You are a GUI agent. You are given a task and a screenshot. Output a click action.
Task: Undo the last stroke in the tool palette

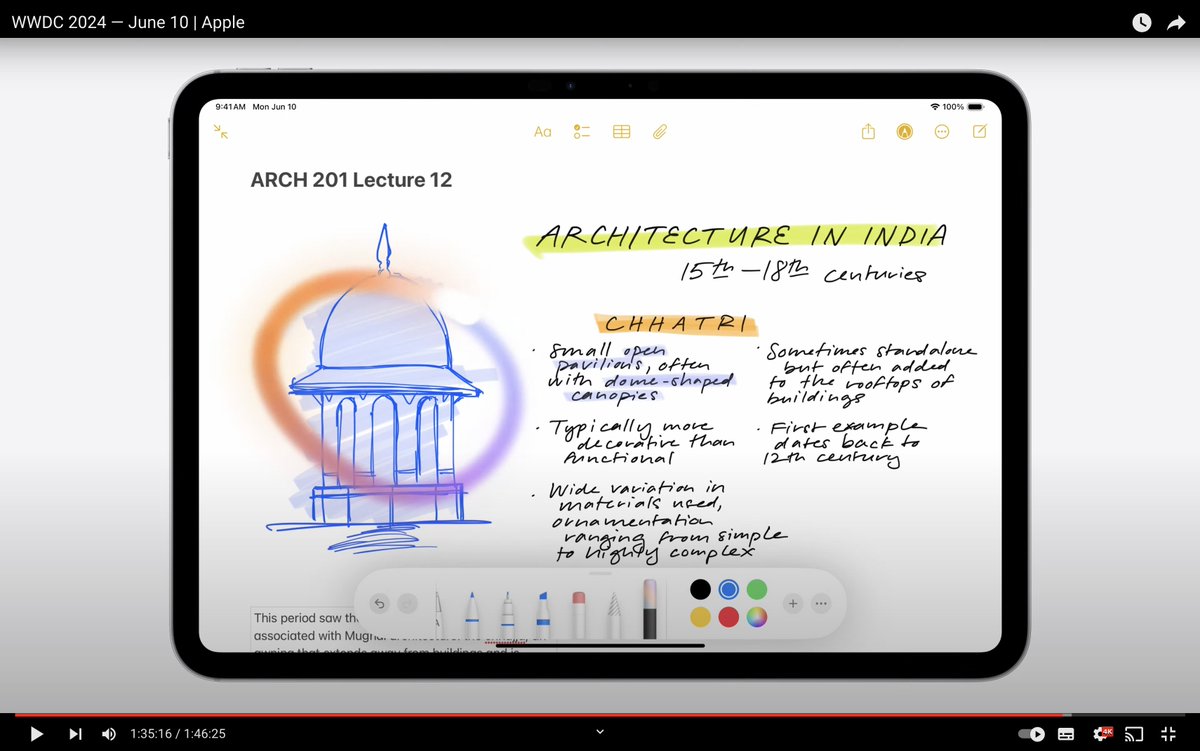tap(379, 603)
